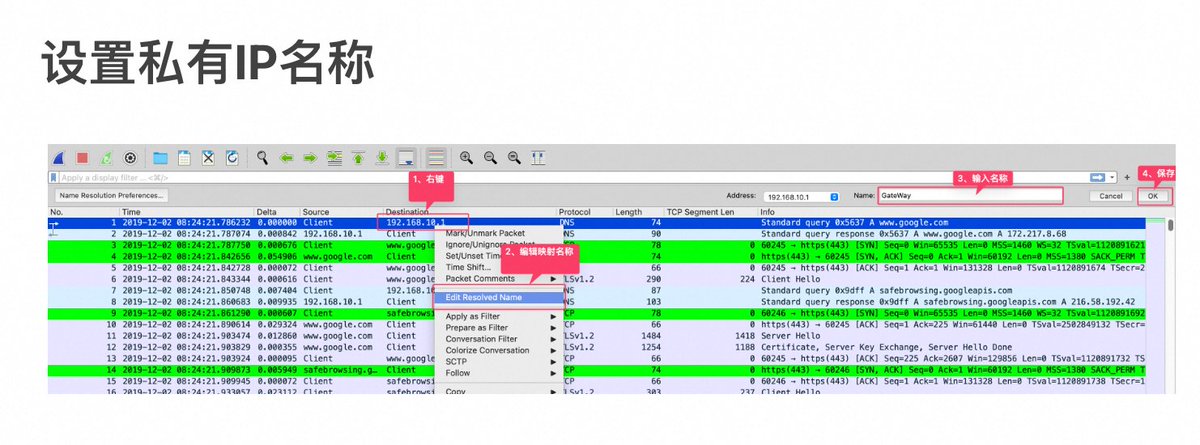Click the Protocol column header
This screenshot has width=1200, height=445.
[584, 212]
